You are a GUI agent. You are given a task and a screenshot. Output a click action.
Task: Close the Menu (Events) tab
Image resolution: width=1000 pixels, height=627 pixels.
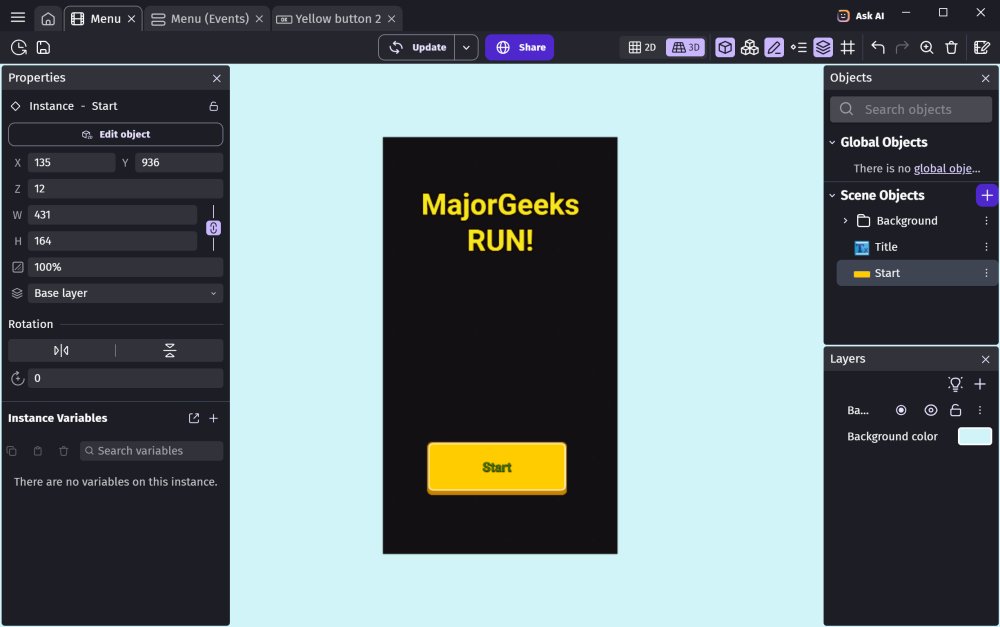[x=259, y=19]
